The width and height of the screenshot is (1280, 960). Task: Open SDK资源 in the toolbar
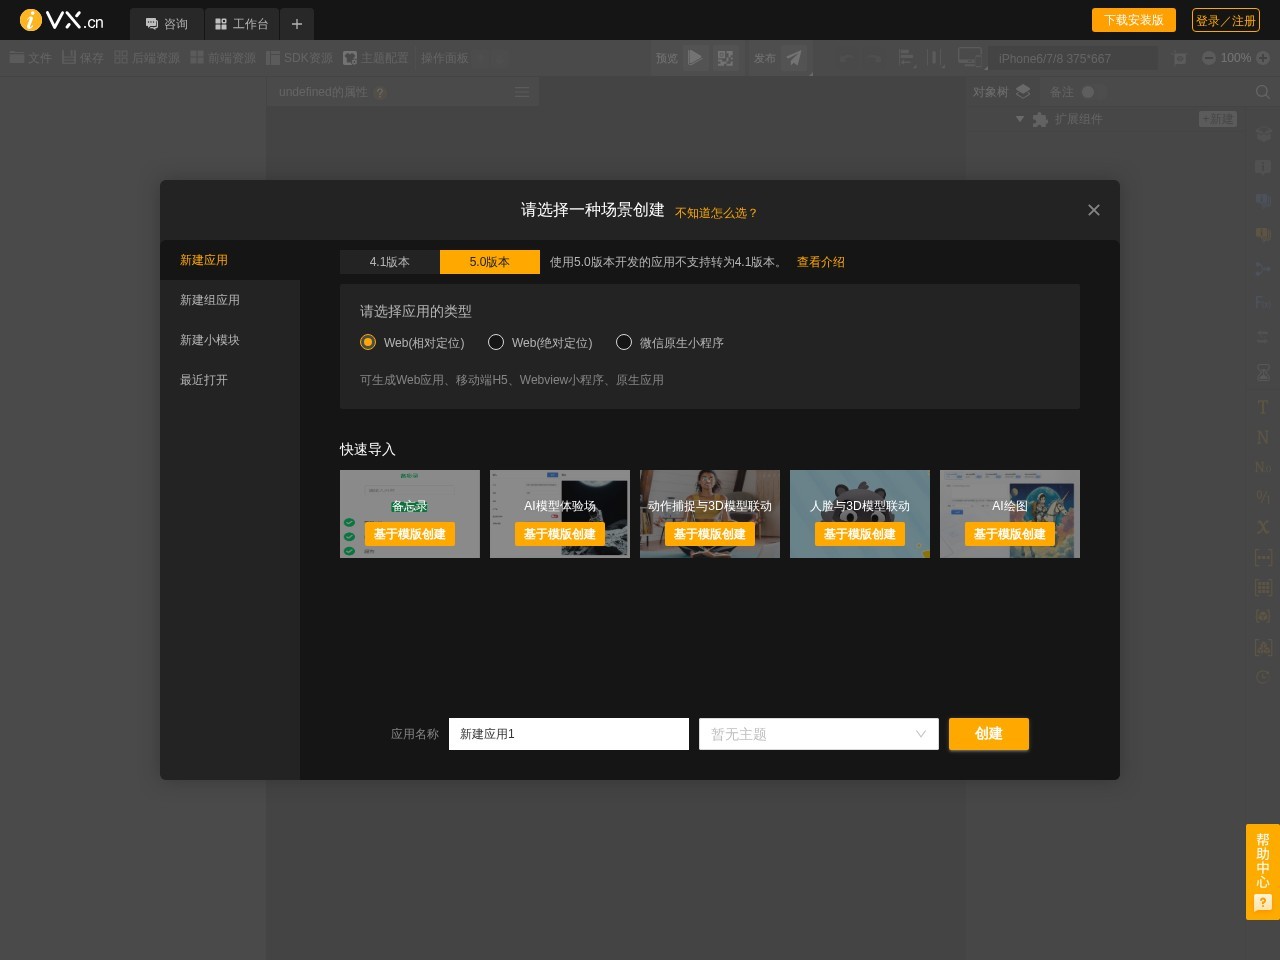tap(299, 58)
